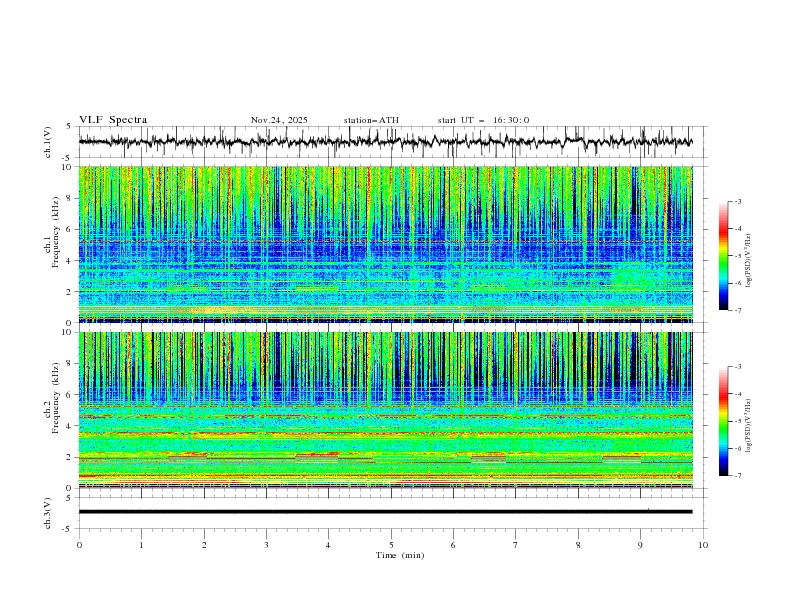Click the ch.3(V) flat waveform panel
The image size is (792, 612).
click(x=390, y=511)
